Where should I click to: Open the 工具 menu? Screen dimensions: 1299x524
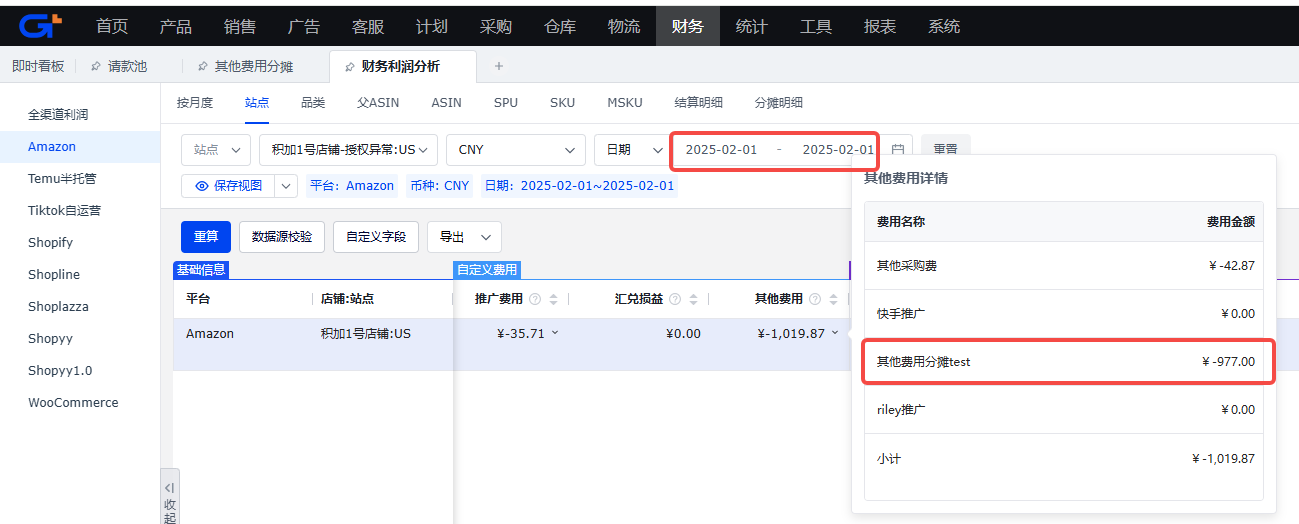816,26
